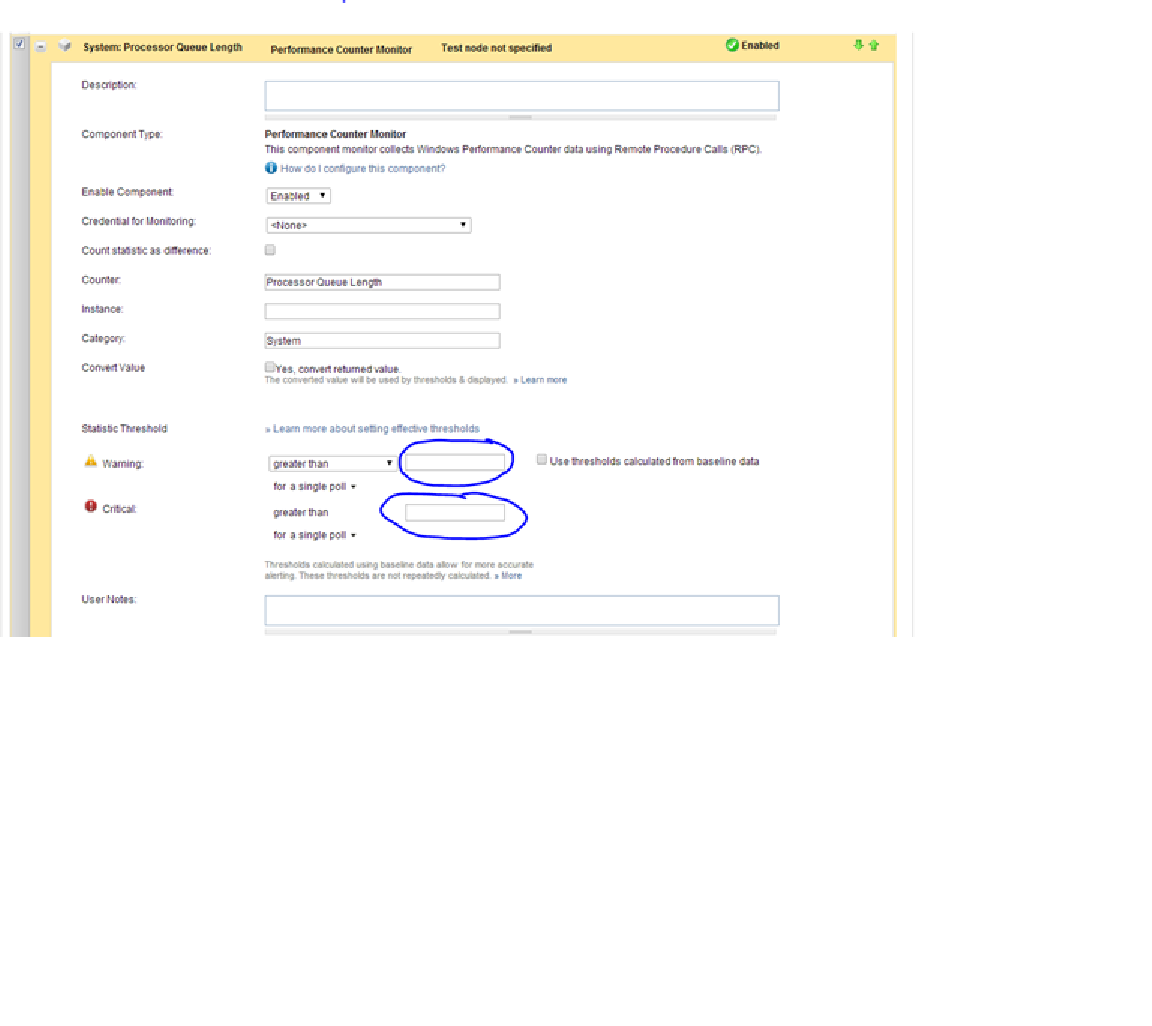Toggle the component selection checkbox in header

20,44
